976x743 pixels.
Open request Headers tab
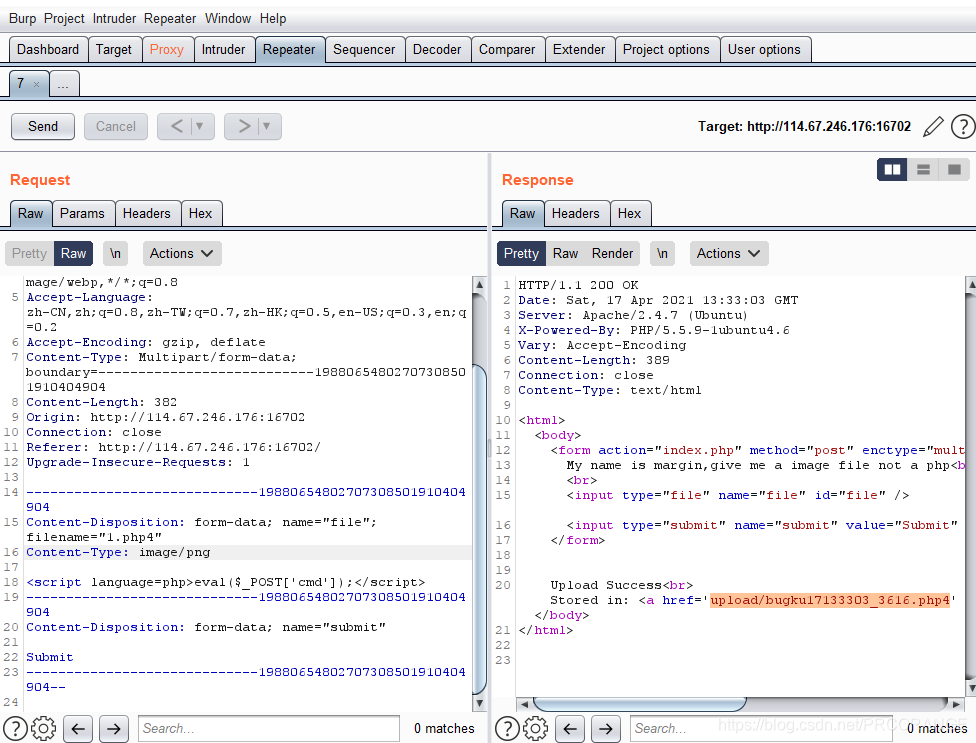(x=146, y=213)
